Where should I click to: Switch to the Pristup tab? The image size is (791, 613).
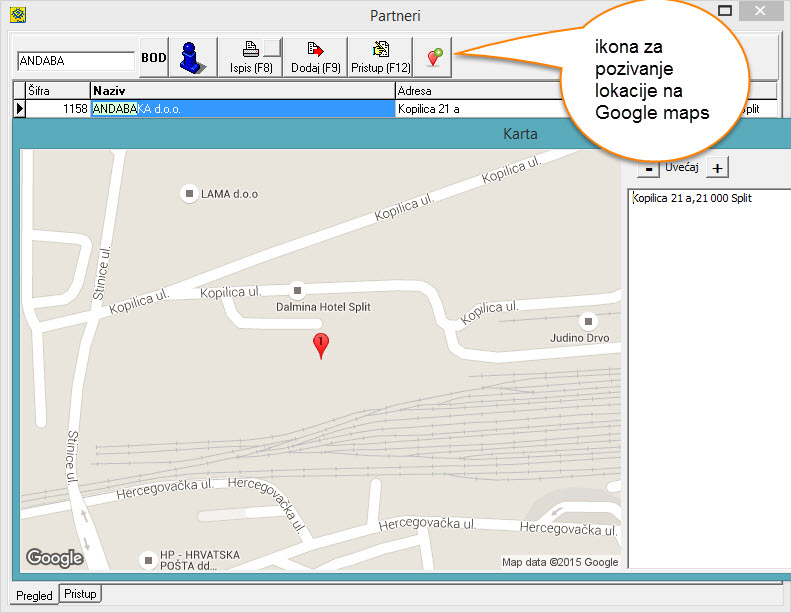point(80,594)
